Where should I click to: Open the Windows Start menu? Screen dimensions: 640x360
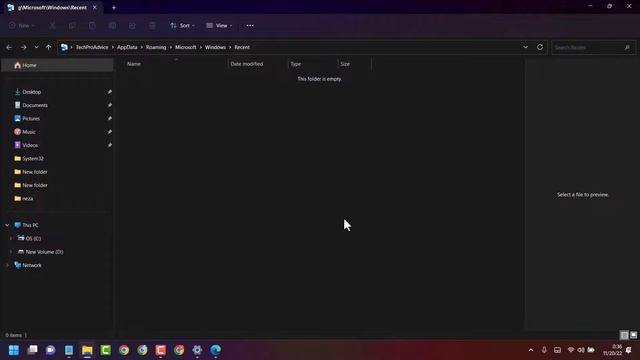[14, 350]
